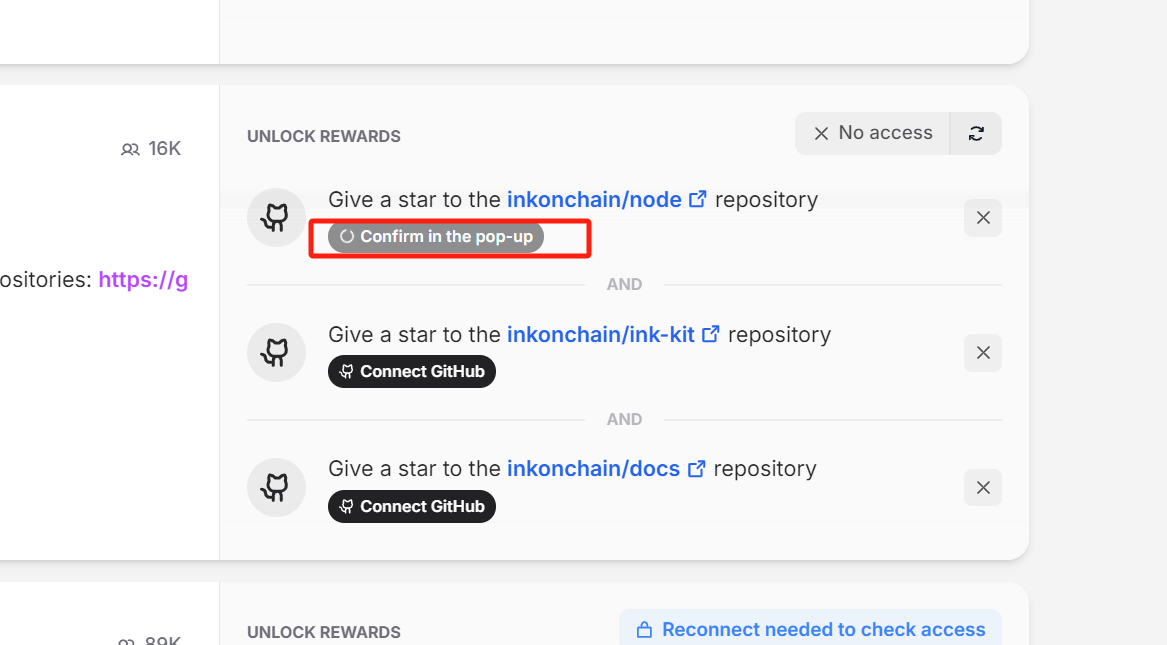Click the No access status badge

(872, 134)
